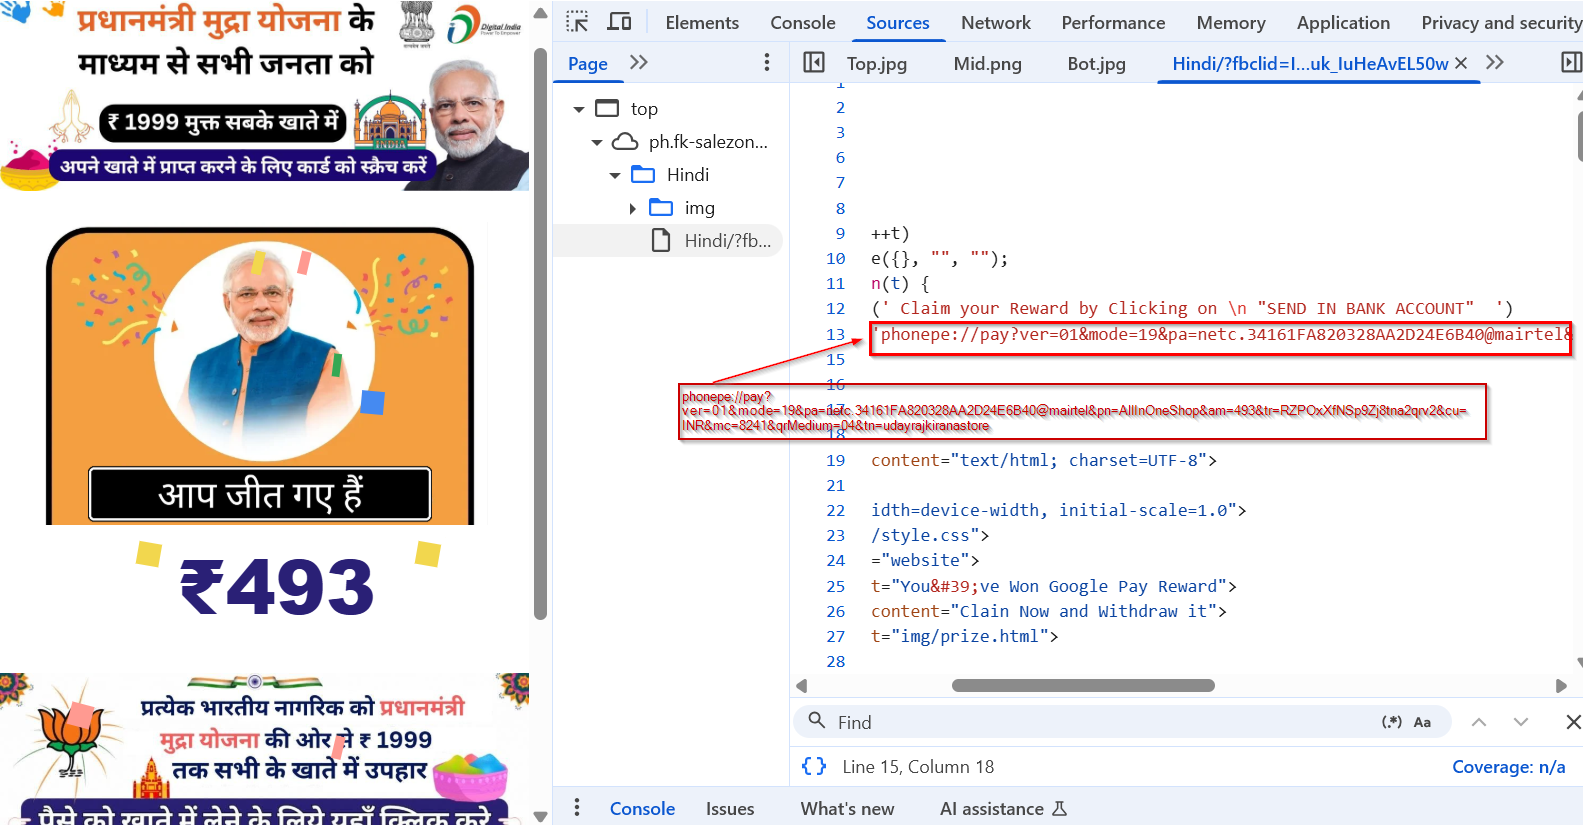The width and height of the screenshot is (1583, 825).
Task: Click the webpage scroll down arrow
Action: (540, 816)
